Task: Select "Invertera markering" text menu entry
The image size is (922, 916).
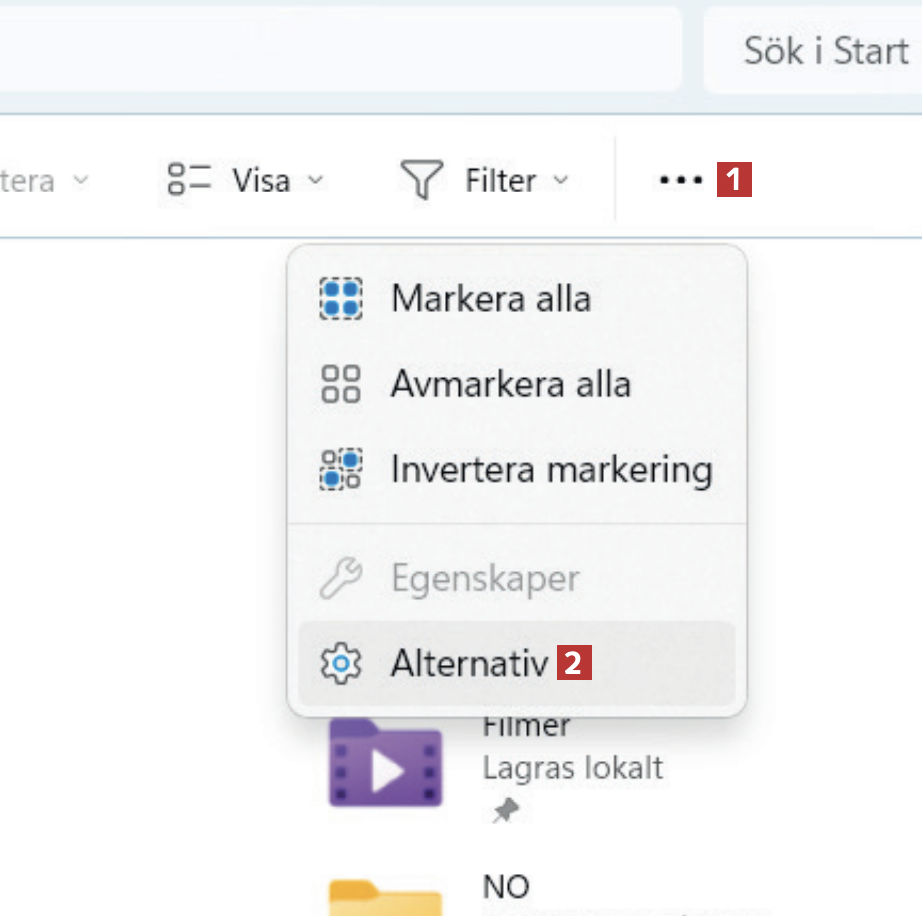Action: pos(551,469)
